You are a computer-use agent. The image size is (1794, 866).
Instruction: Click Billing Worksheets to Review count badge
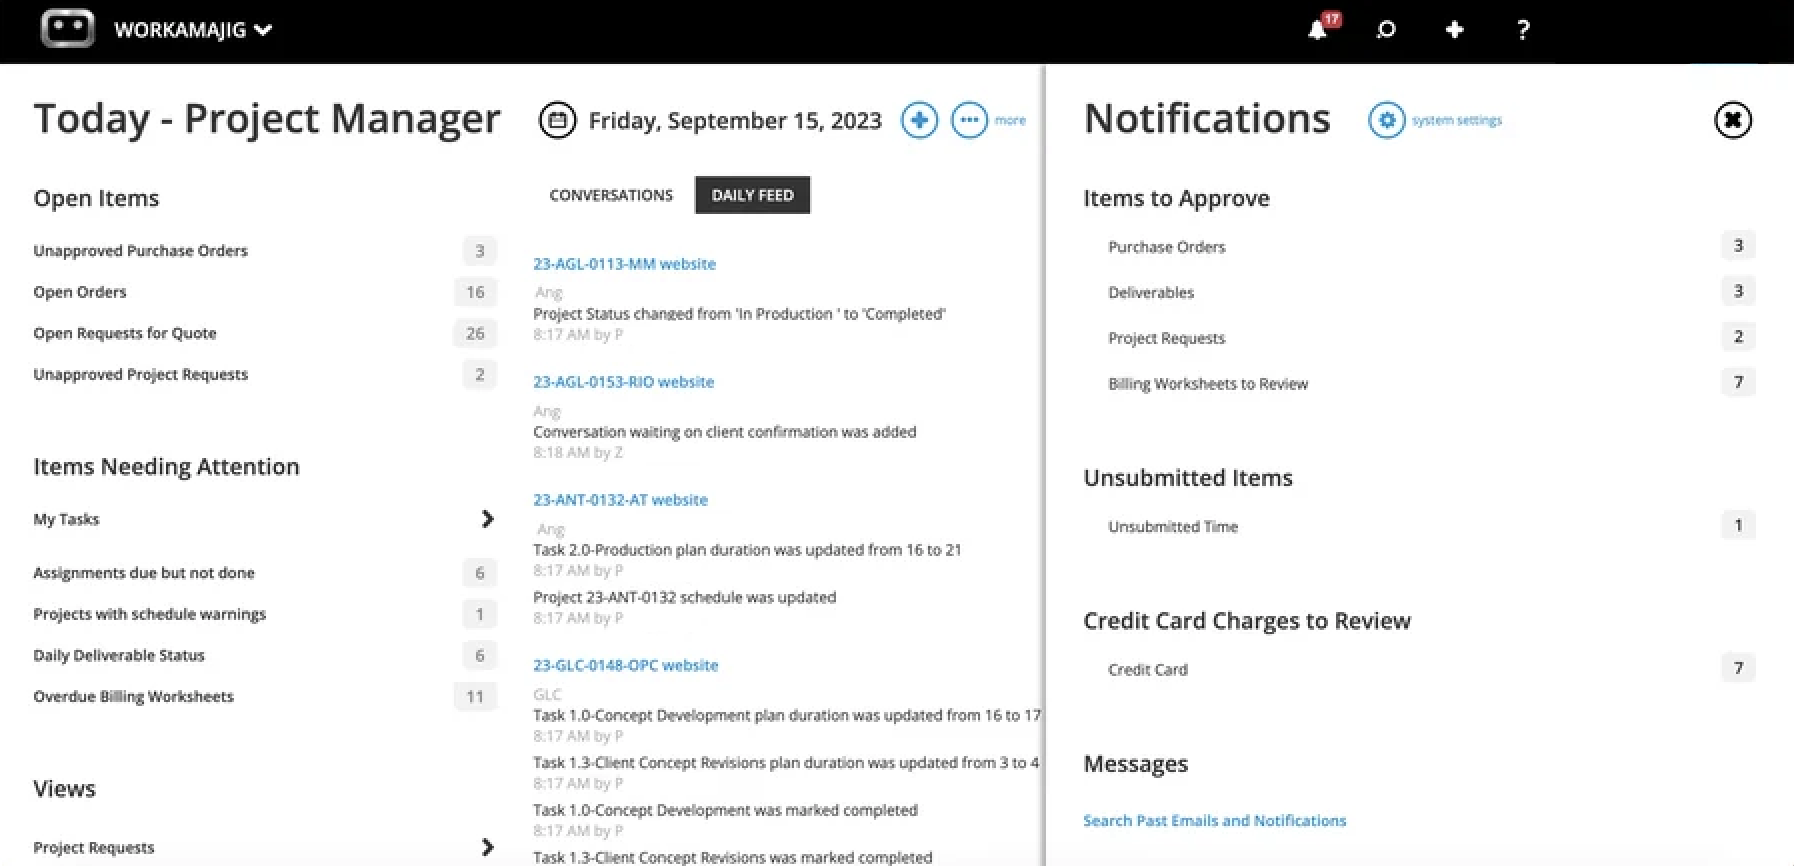click(x=1738, y=382)
